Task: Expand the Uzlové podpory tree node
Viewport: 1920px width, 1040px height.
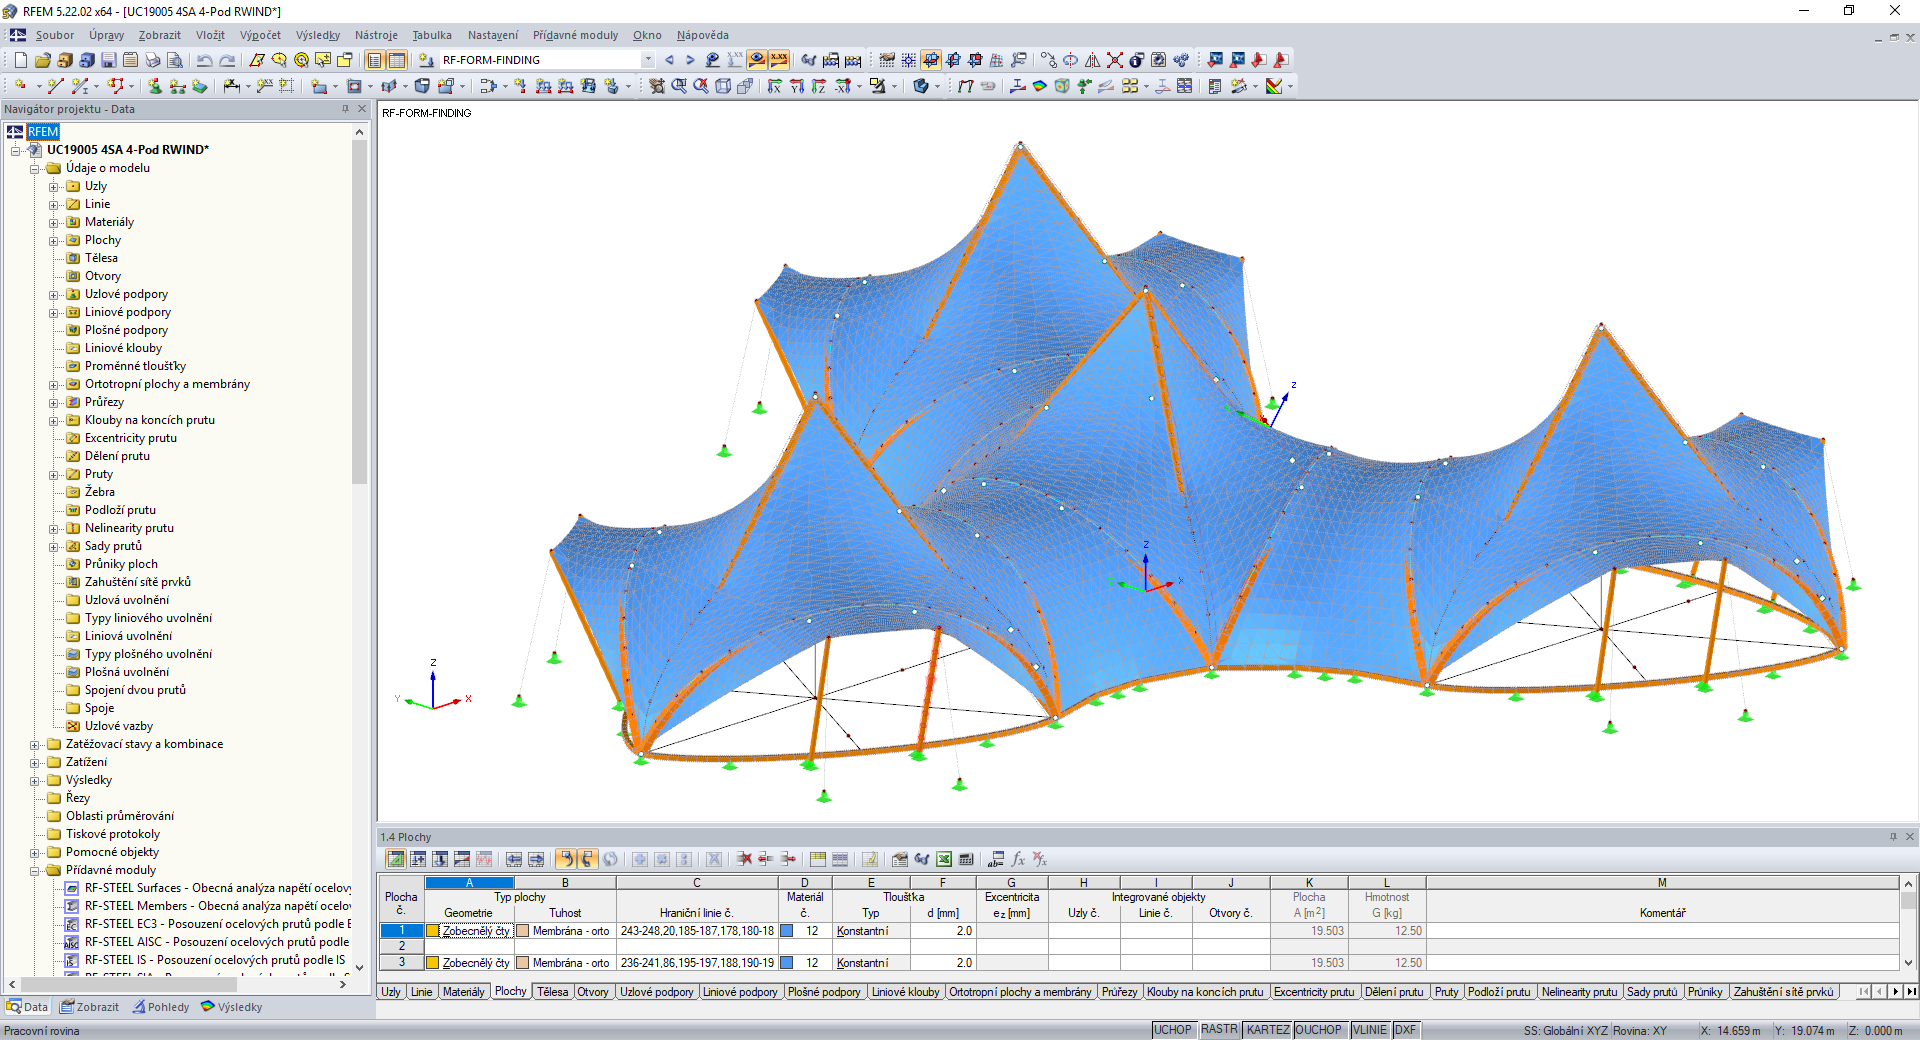Action: (54, 294)
